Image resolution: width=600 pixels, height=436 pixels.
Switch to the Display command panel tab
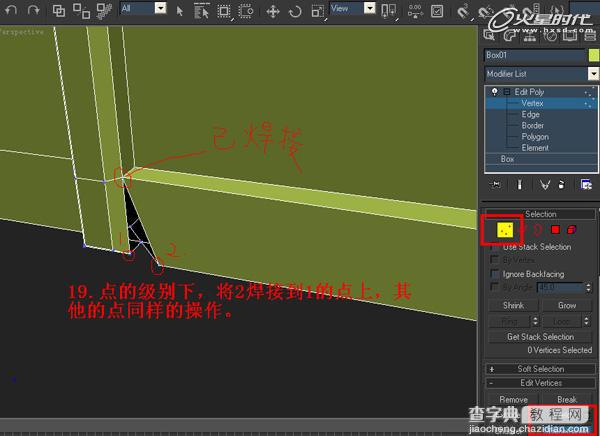click(570, 35)
